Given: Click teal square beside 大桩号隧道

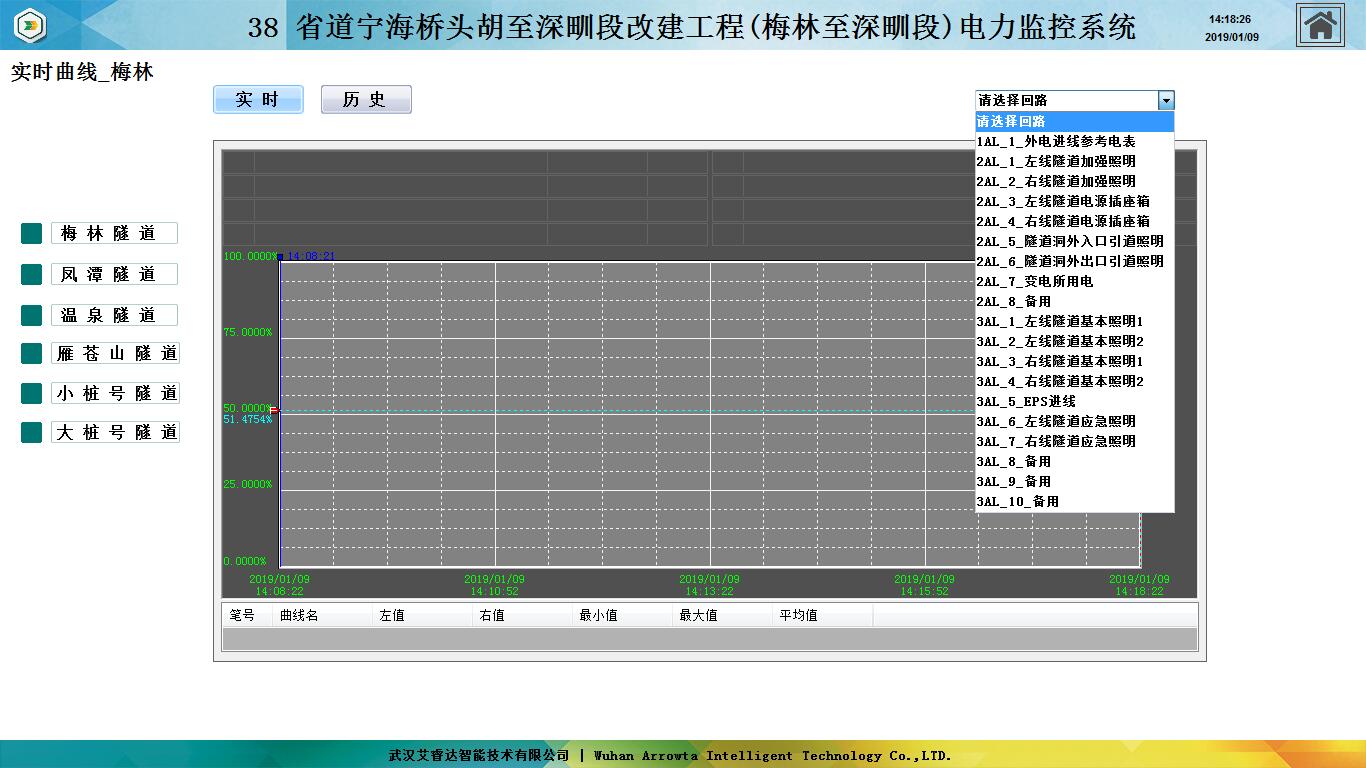Looking at the screenshot, I should [x=31, y=432].
